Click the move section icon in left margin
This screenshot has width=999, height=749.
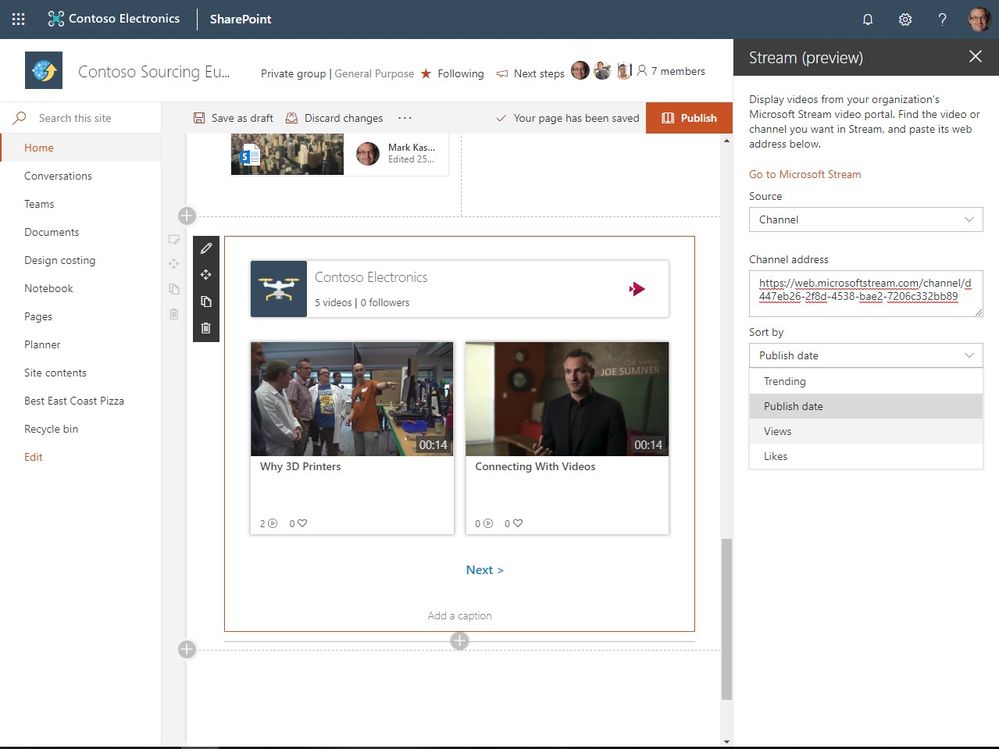pos(174,264)
